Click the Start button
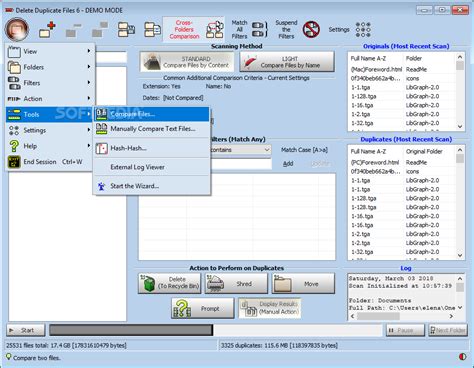Screen dimensions: 474x368 [x=26, y=330]
